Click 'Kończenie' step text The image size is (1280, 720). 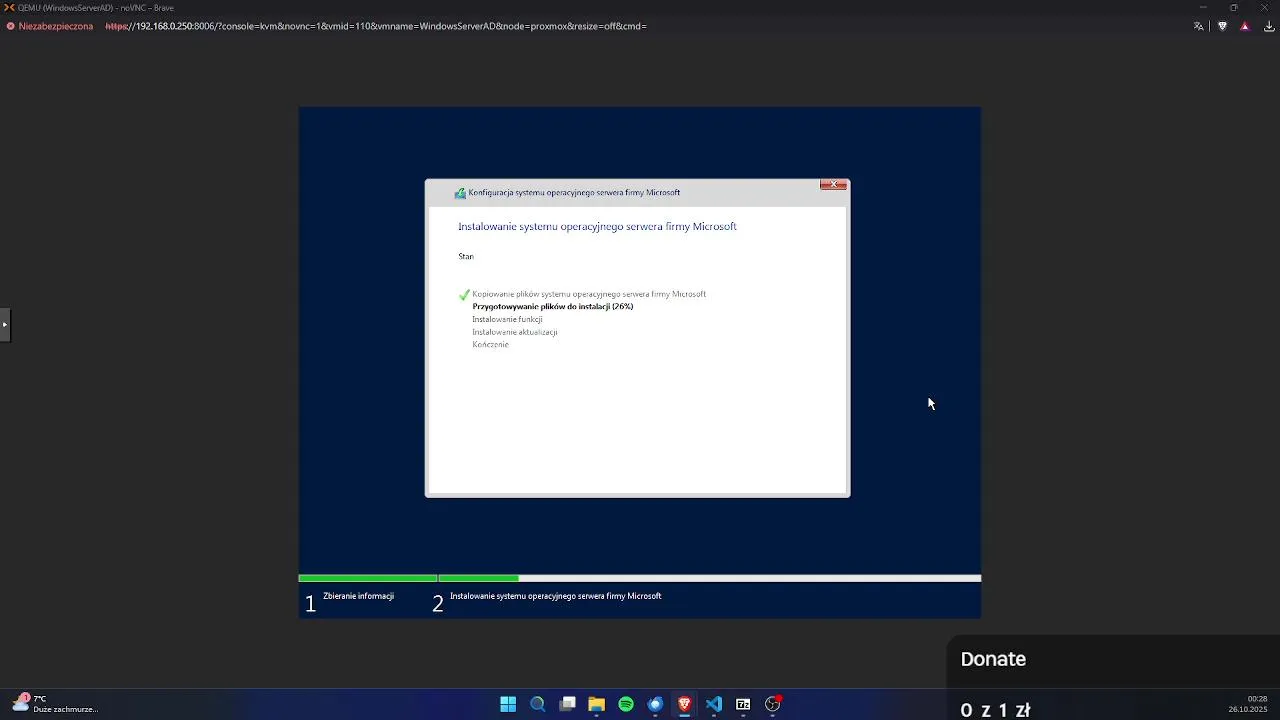(x=490, y=344)
